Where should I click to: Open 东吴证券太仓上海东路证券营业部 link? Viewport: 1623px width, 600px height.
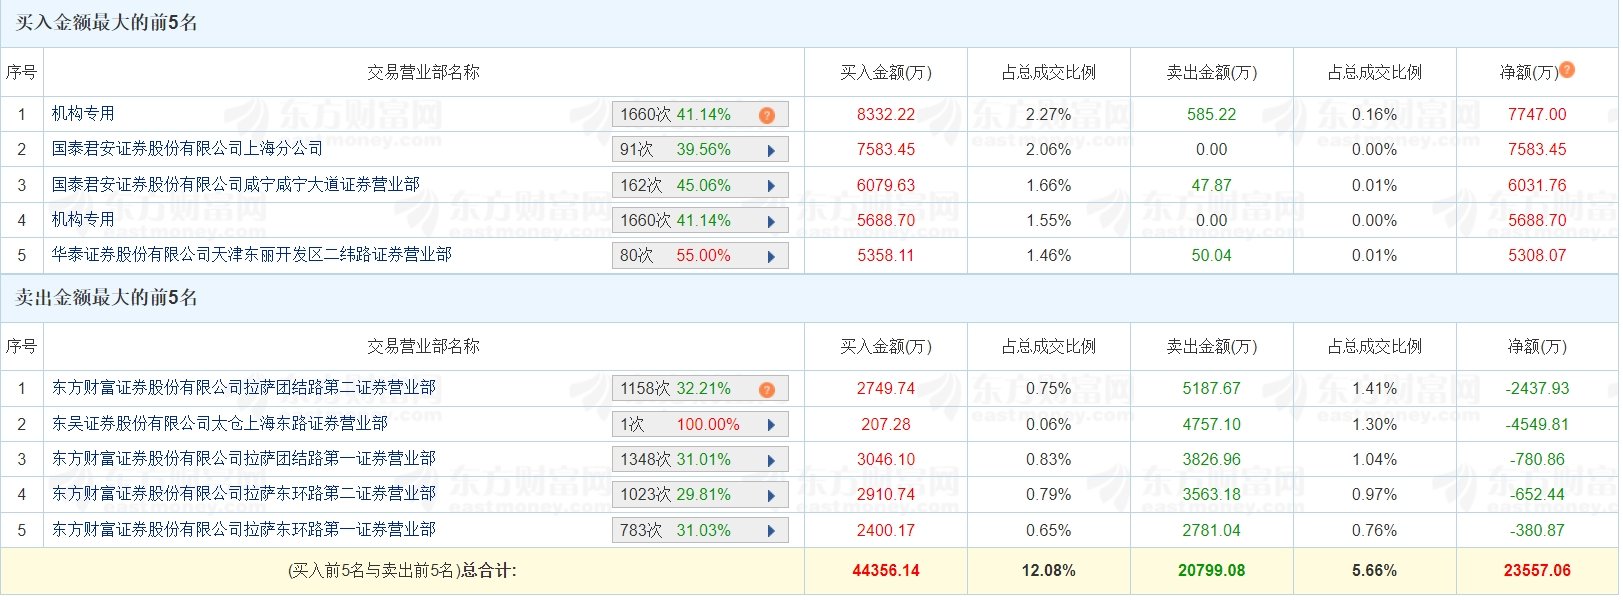click(220, 423)
